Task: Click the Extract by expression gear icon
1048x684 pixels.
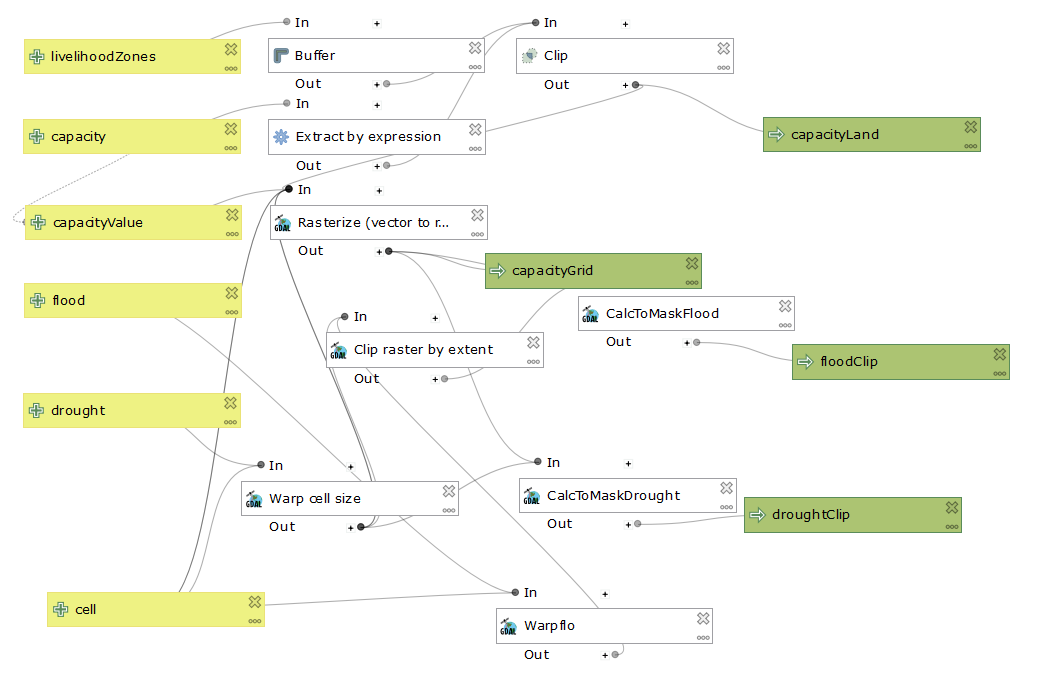Action: click(281, 137)
